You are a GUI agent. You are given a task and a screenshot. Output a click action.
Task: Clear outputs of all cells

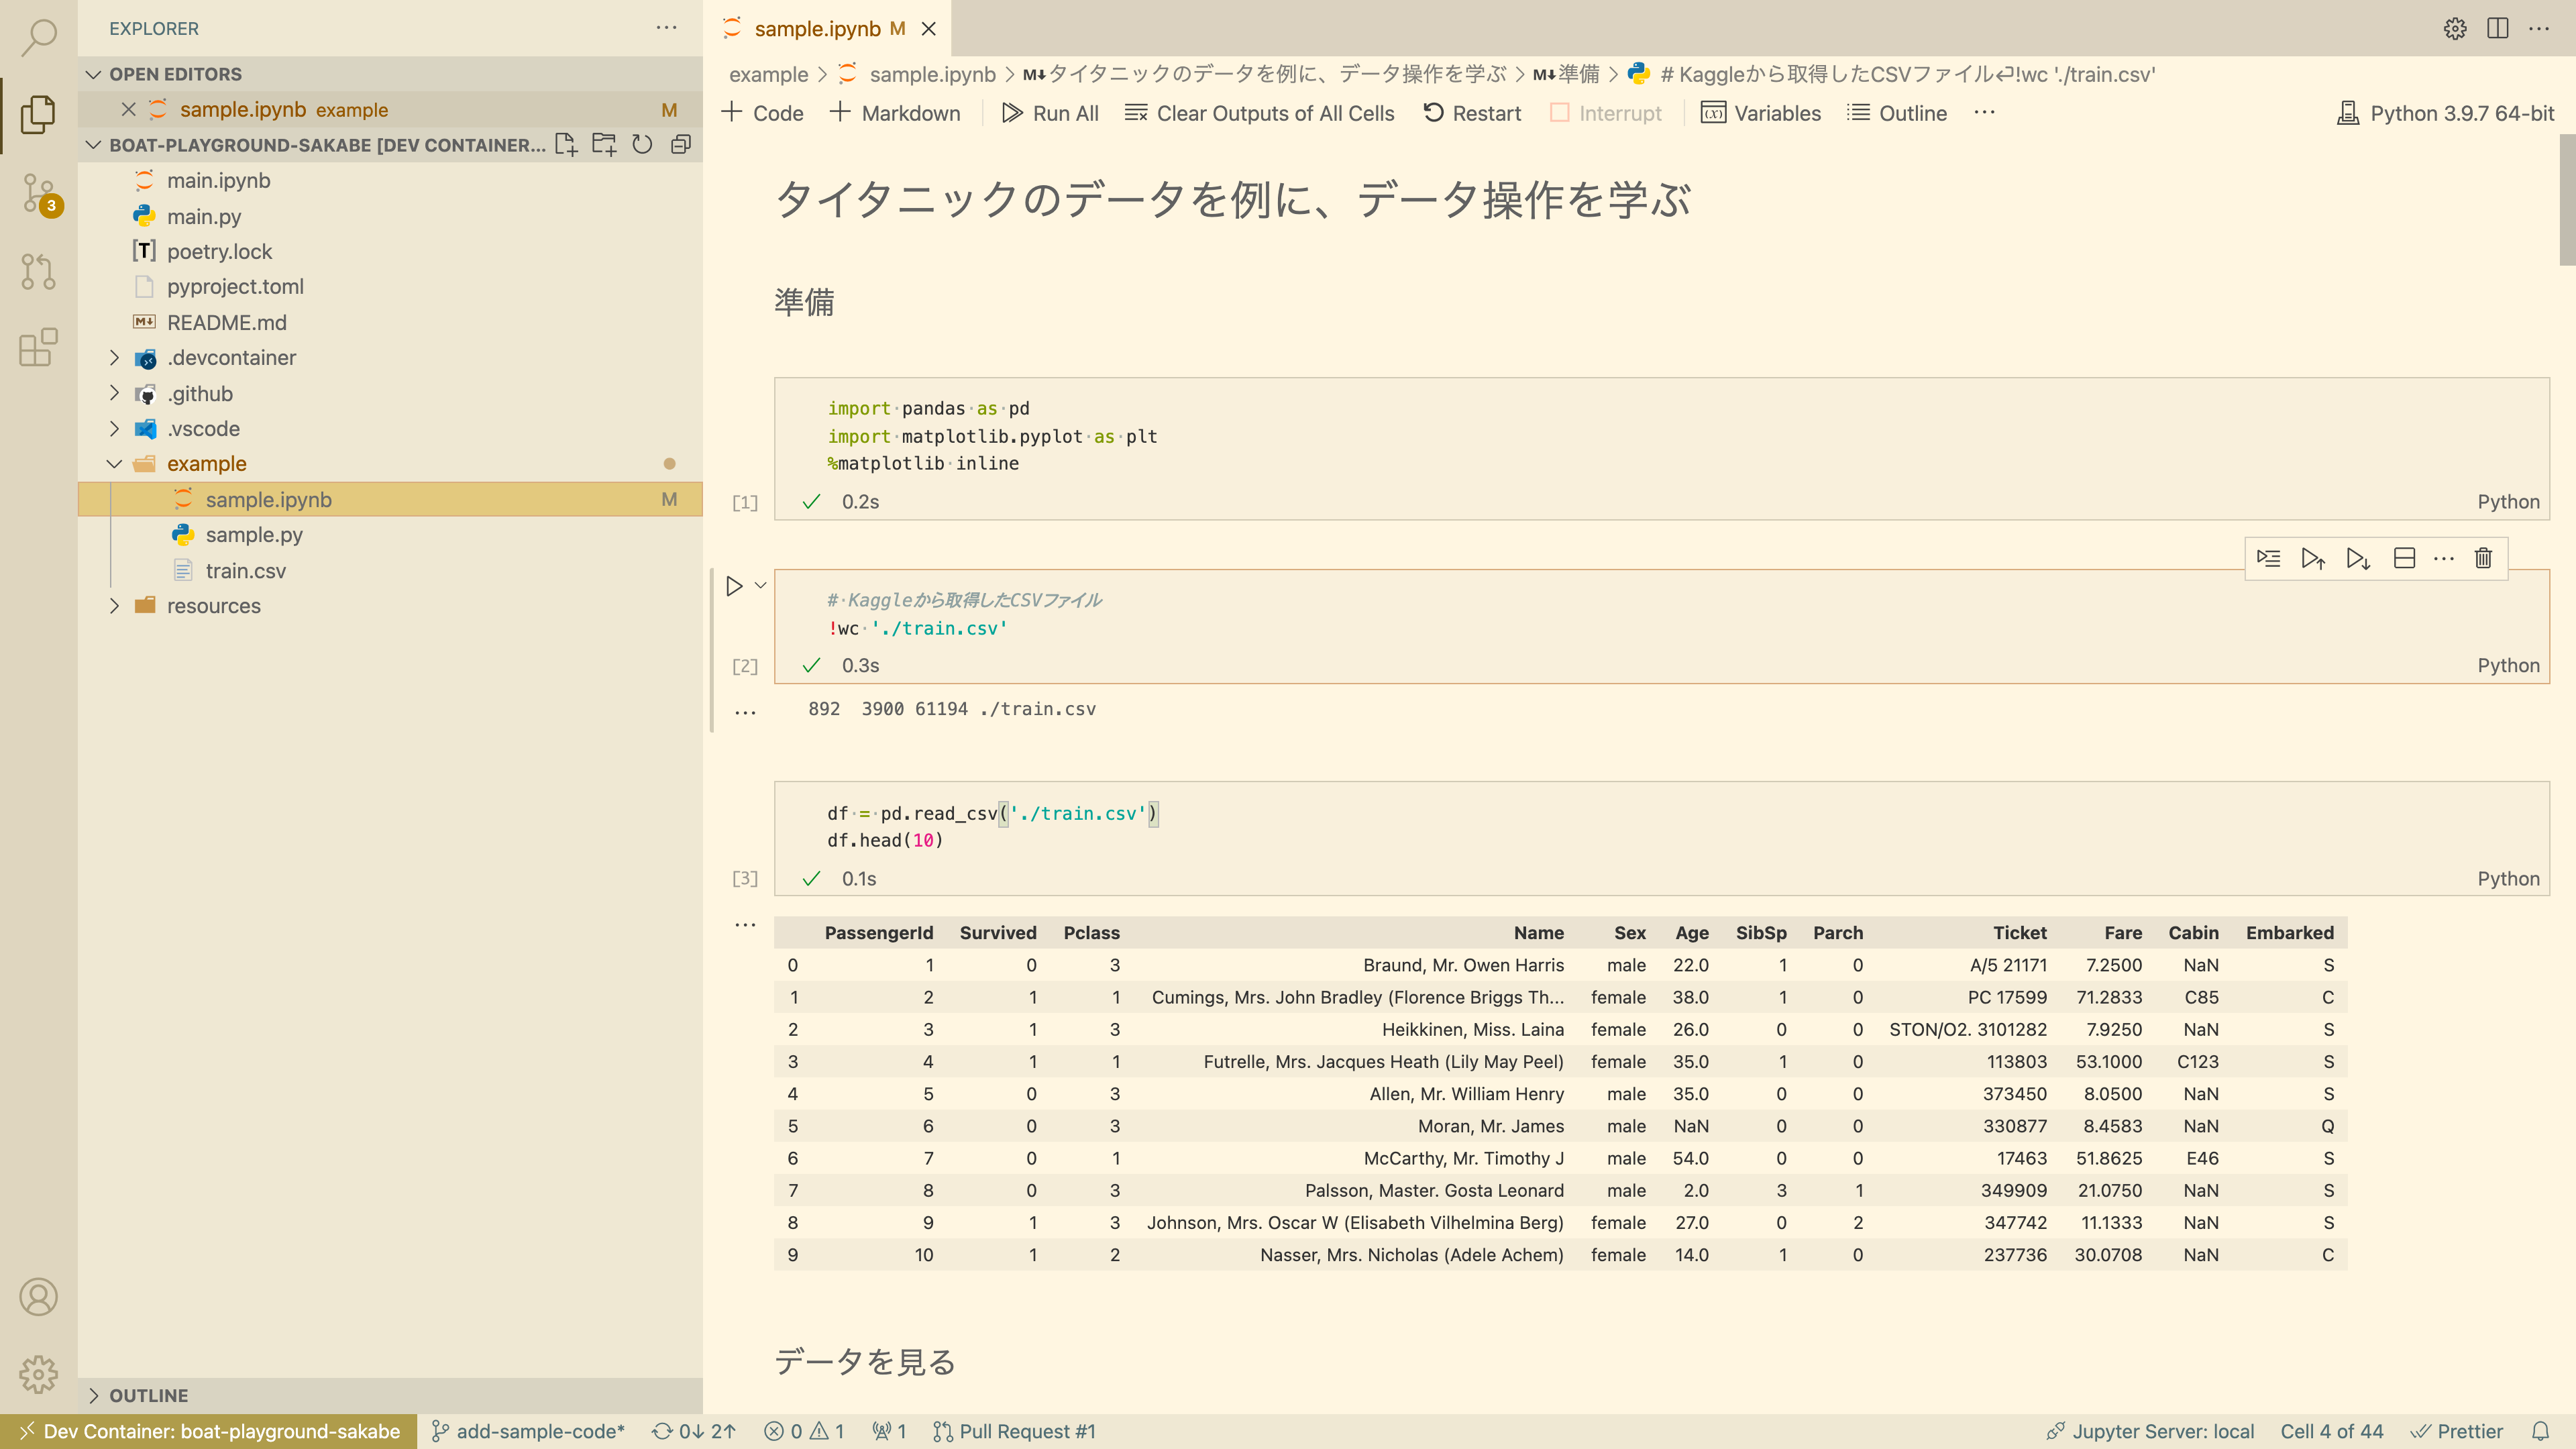pyautogui.click(x=1259, y=113)
